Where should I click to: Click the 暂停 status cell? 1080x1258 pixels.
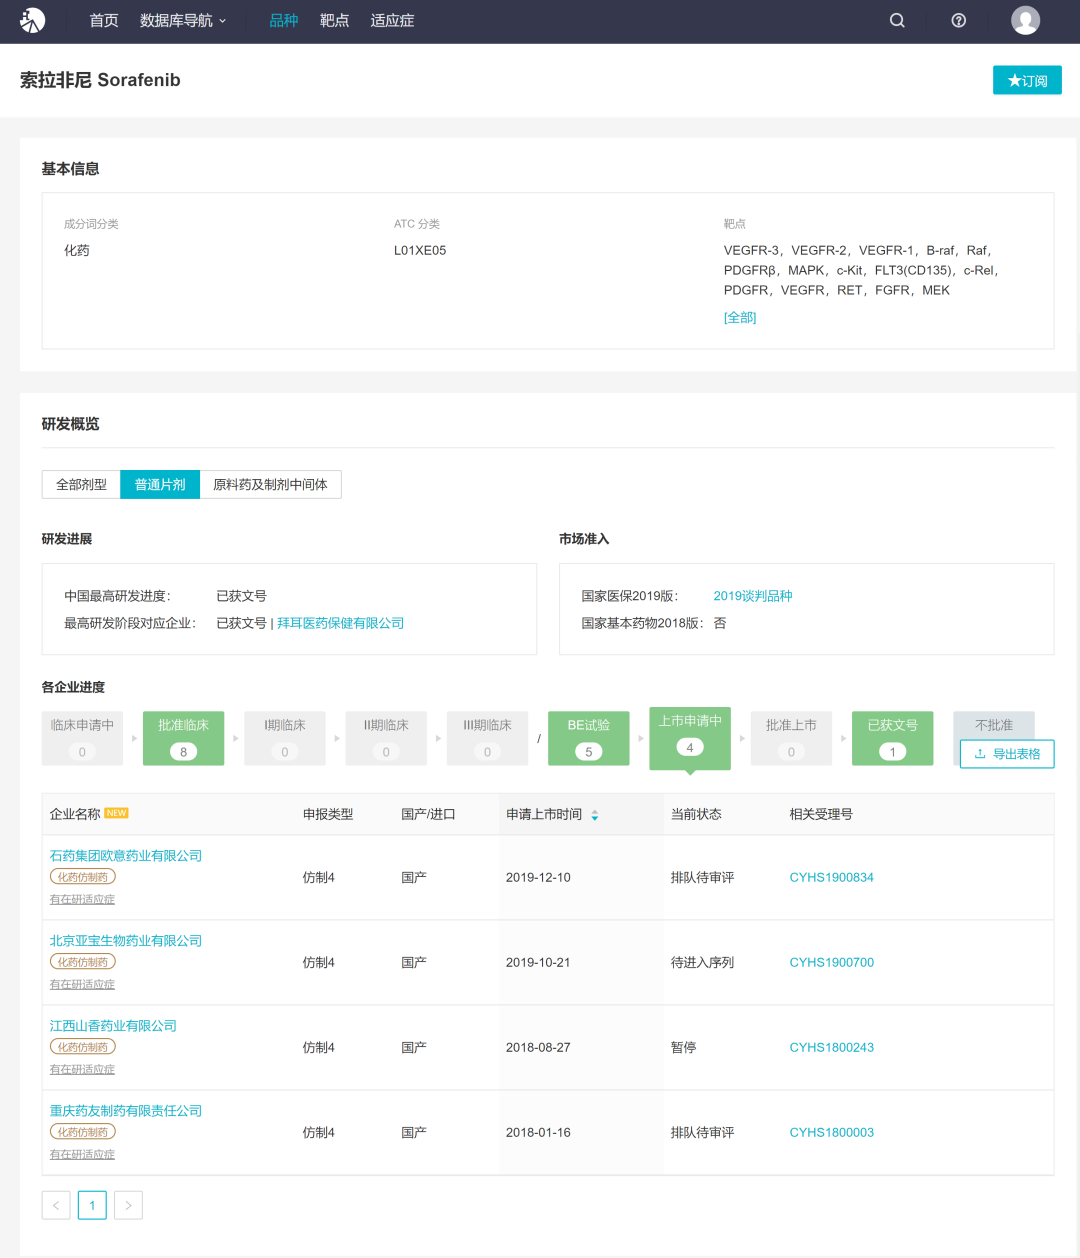coord(683,1047)
